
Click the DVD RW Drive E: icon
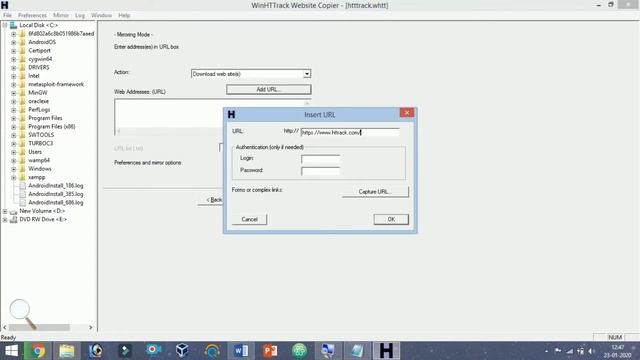click(13, 220)
